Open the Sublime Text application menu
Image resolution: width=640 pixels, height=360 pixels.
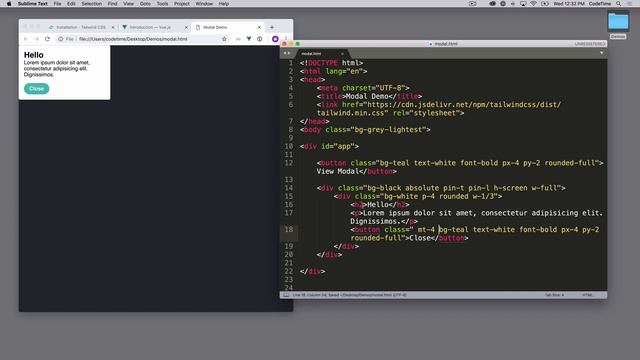point(33,4)
